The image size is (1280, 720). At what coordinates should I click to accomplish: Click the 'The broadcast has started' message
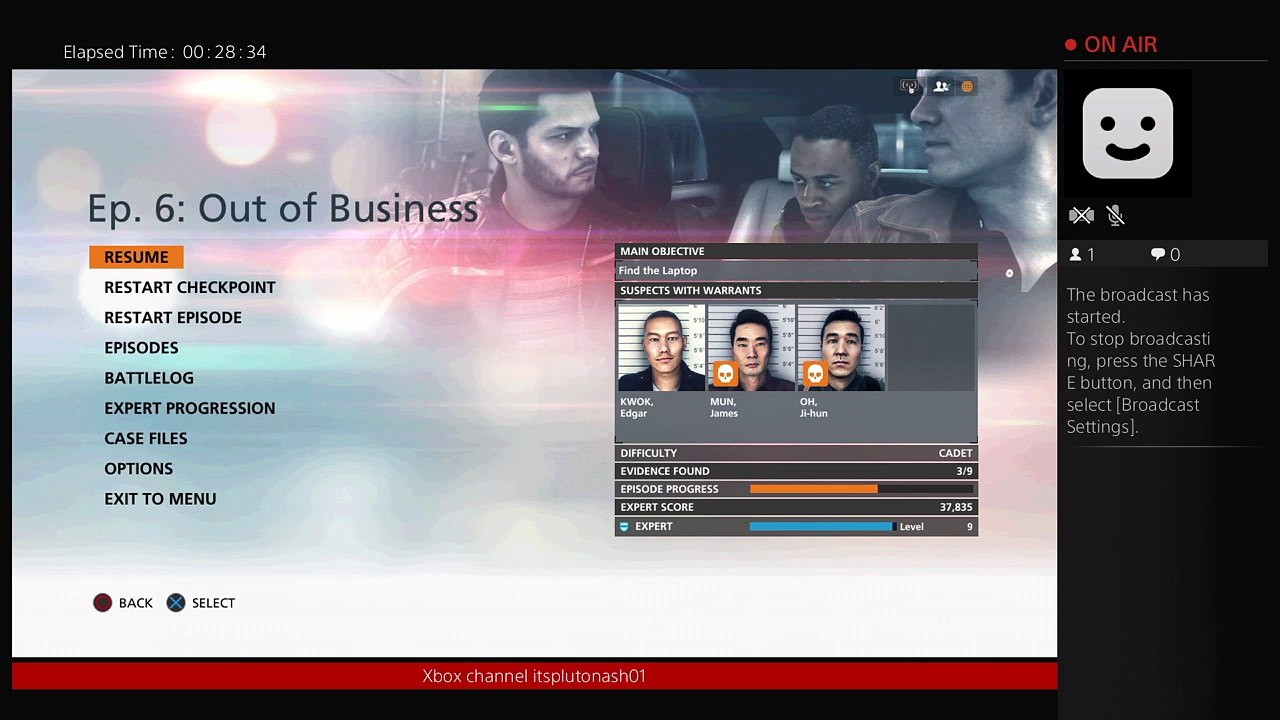click(x=1138, y=306)
